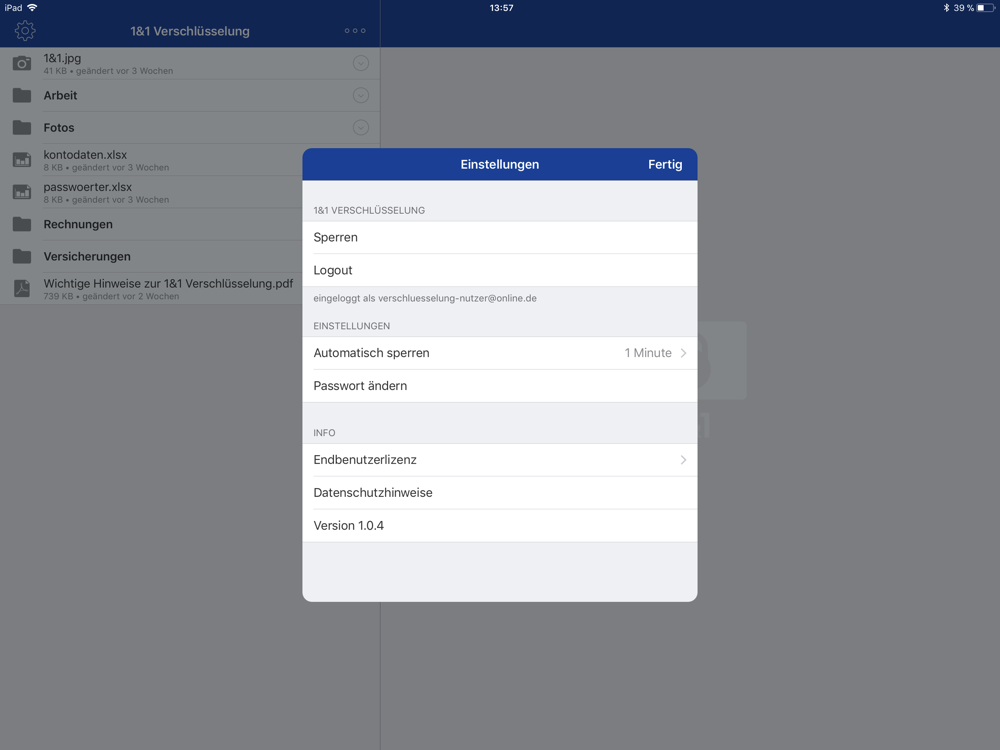Click the 39 % battery percentage
1000x750 pixels.
point(964,8)
